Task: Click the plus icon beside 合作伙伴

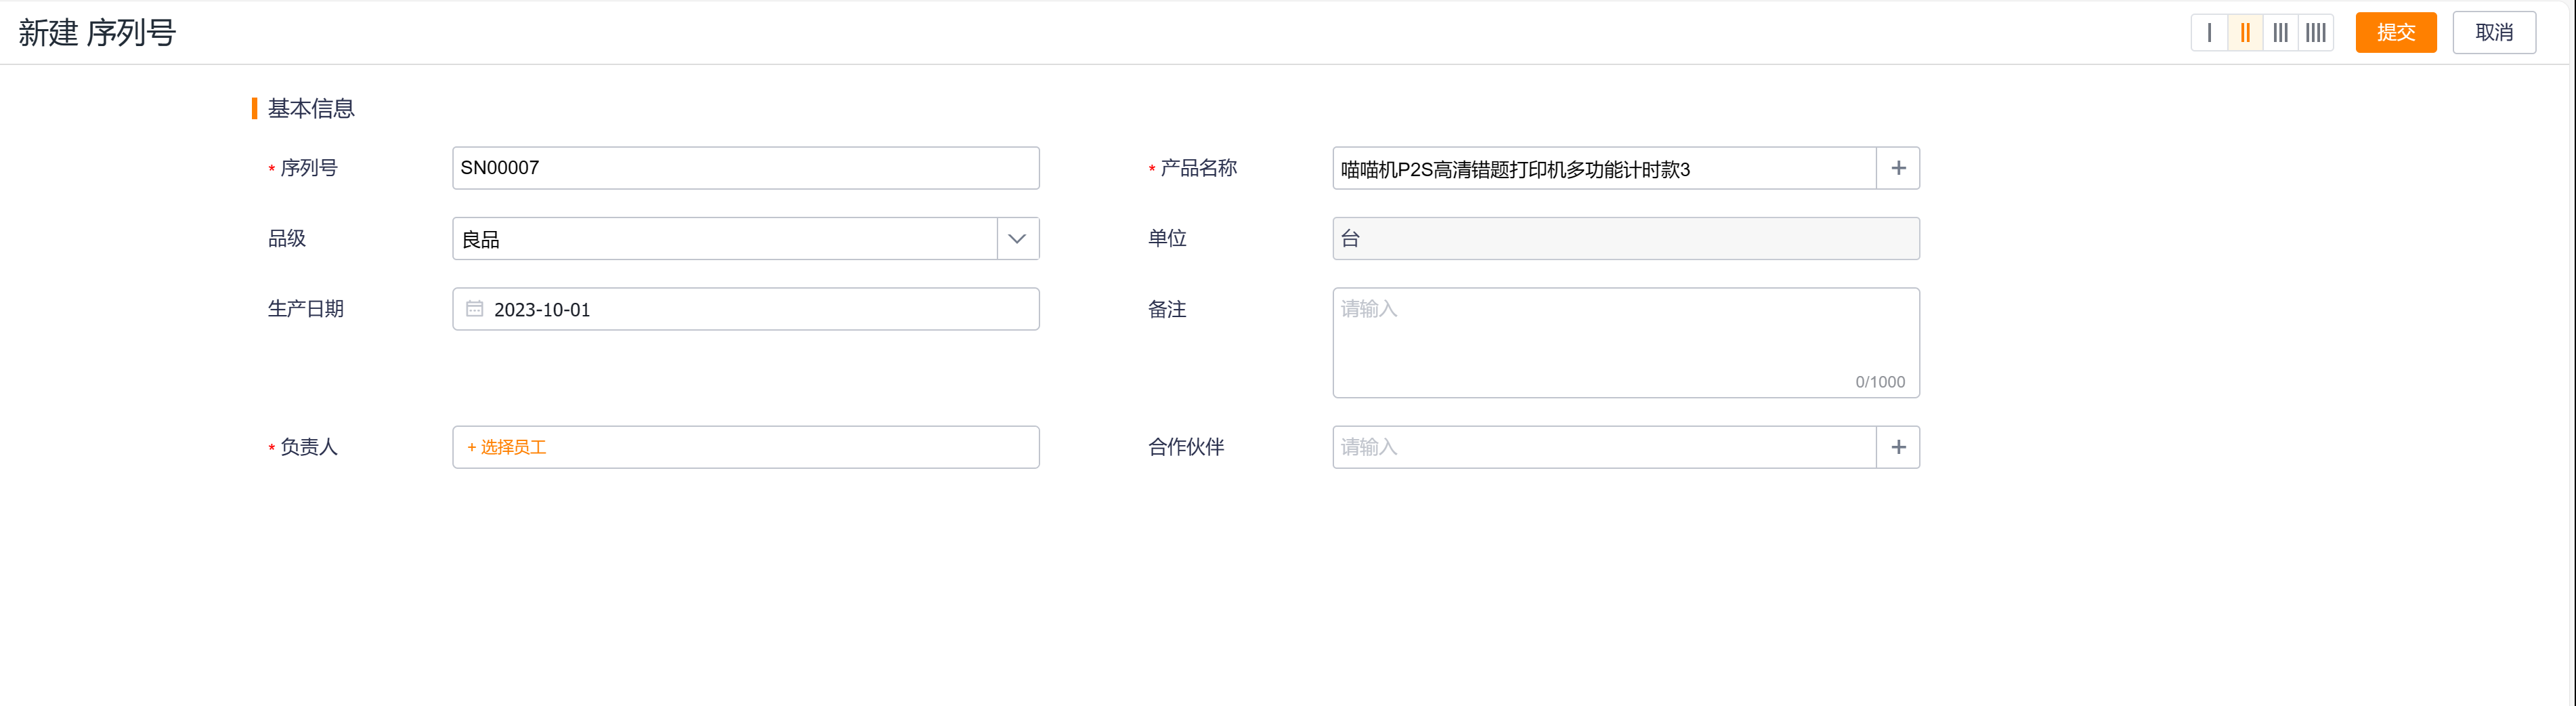Action: (1898, 447)
